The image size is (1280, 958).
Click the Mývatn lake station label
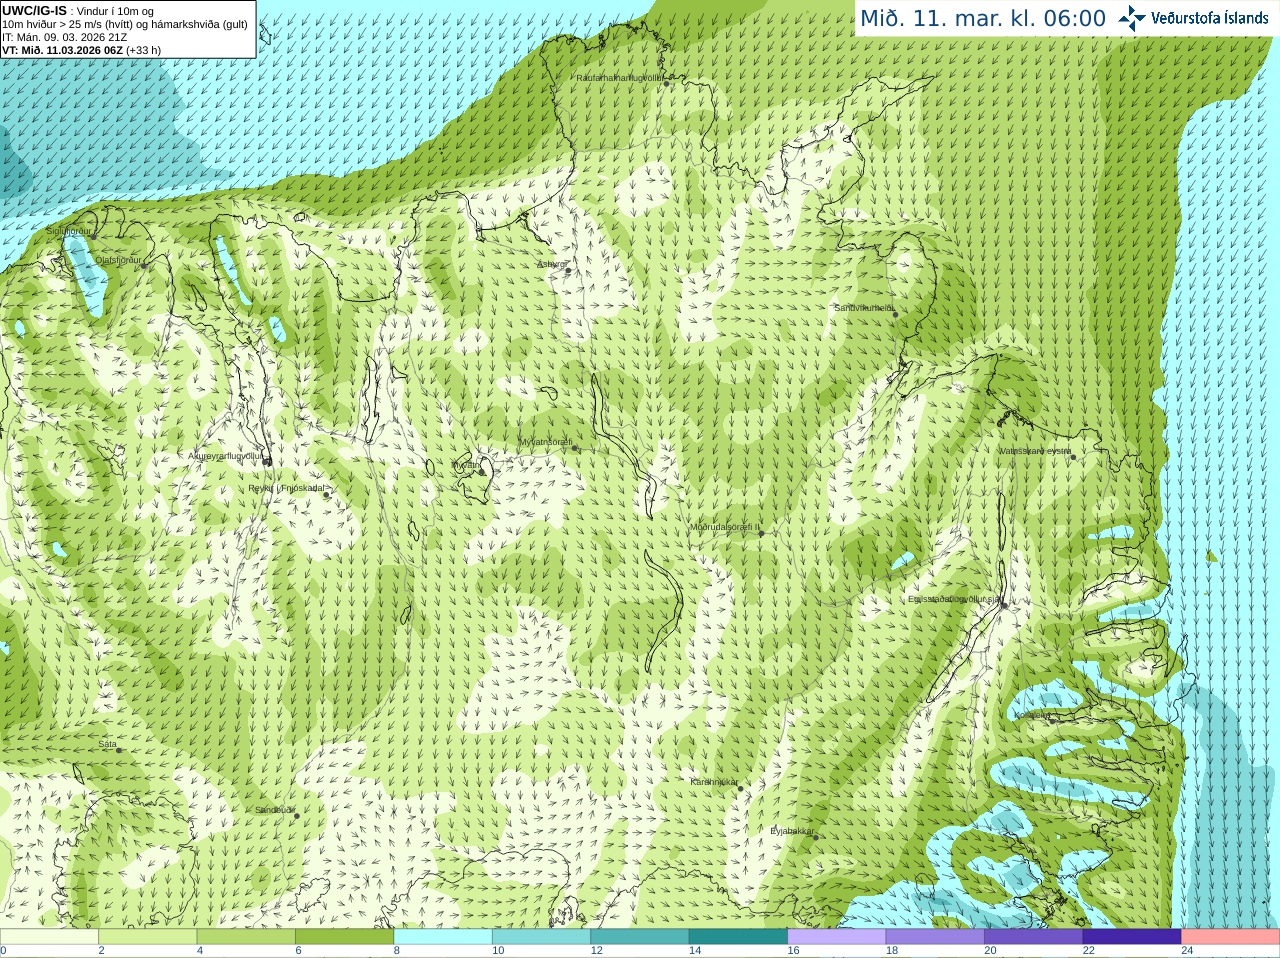(x=465, y=465)
